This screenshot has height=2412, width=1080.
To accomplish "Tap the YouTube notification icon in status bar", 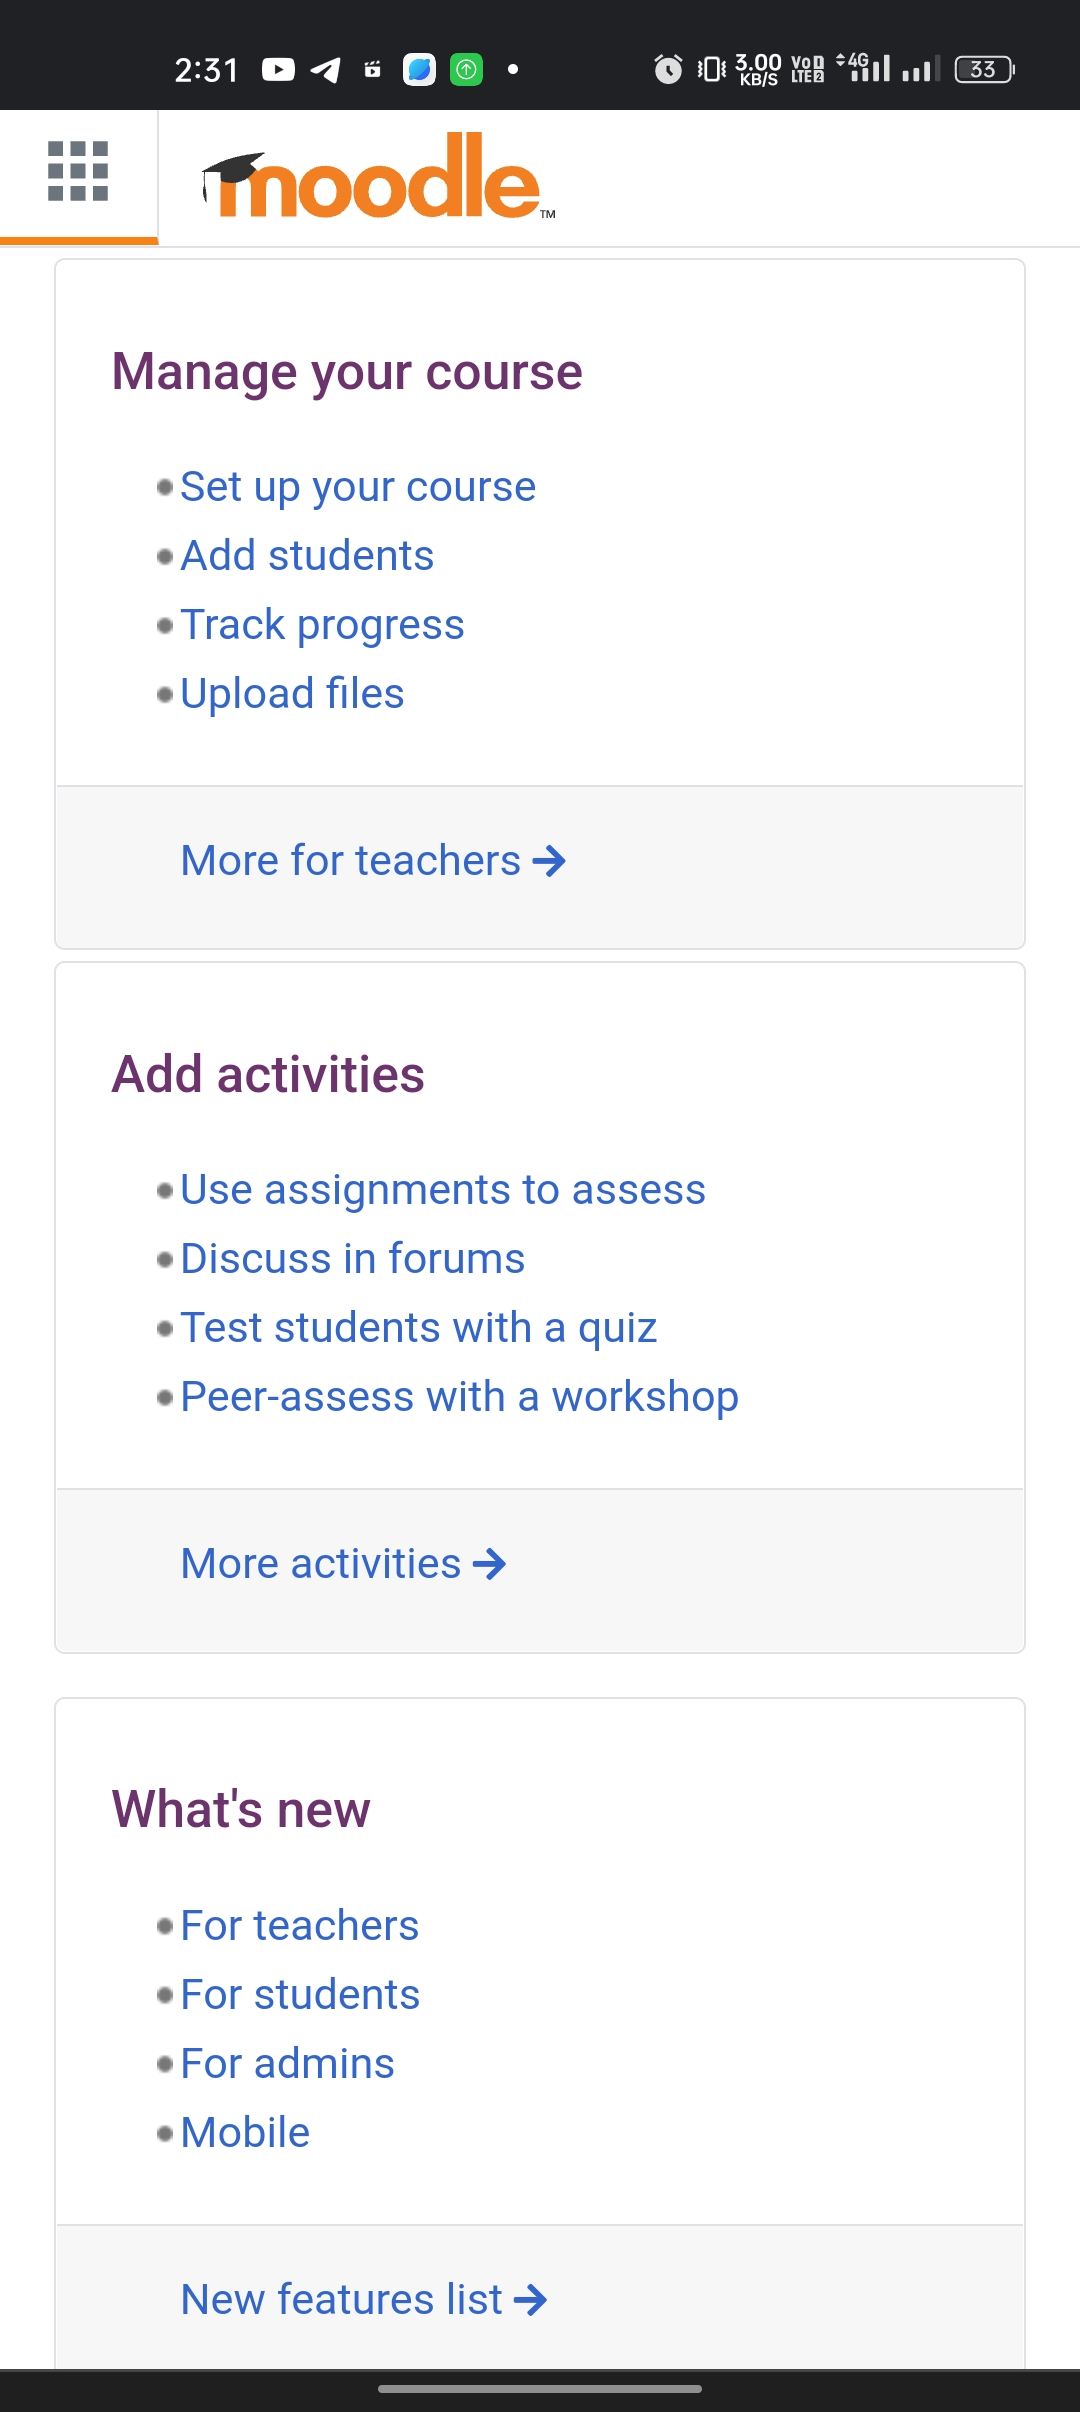I will point(278,69).
